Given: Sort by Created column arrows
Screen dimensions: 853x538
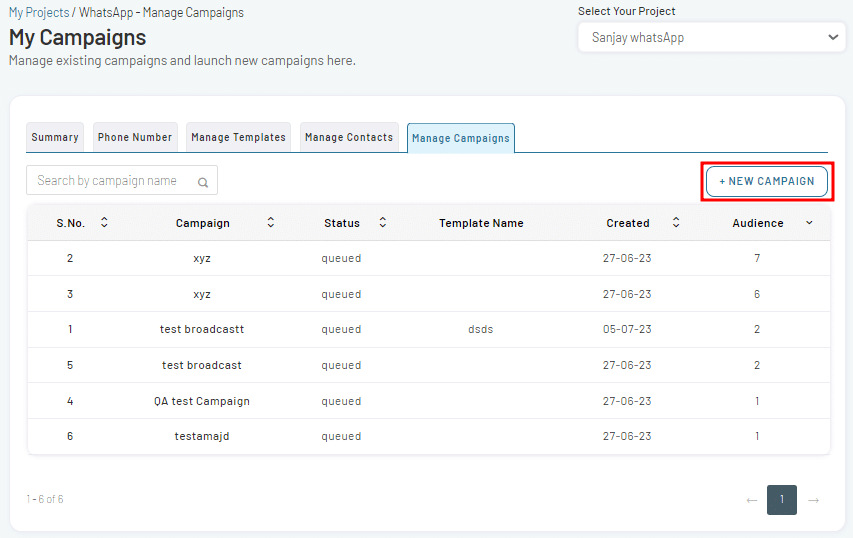Looking at the screenshot, I should coord(676,222).
